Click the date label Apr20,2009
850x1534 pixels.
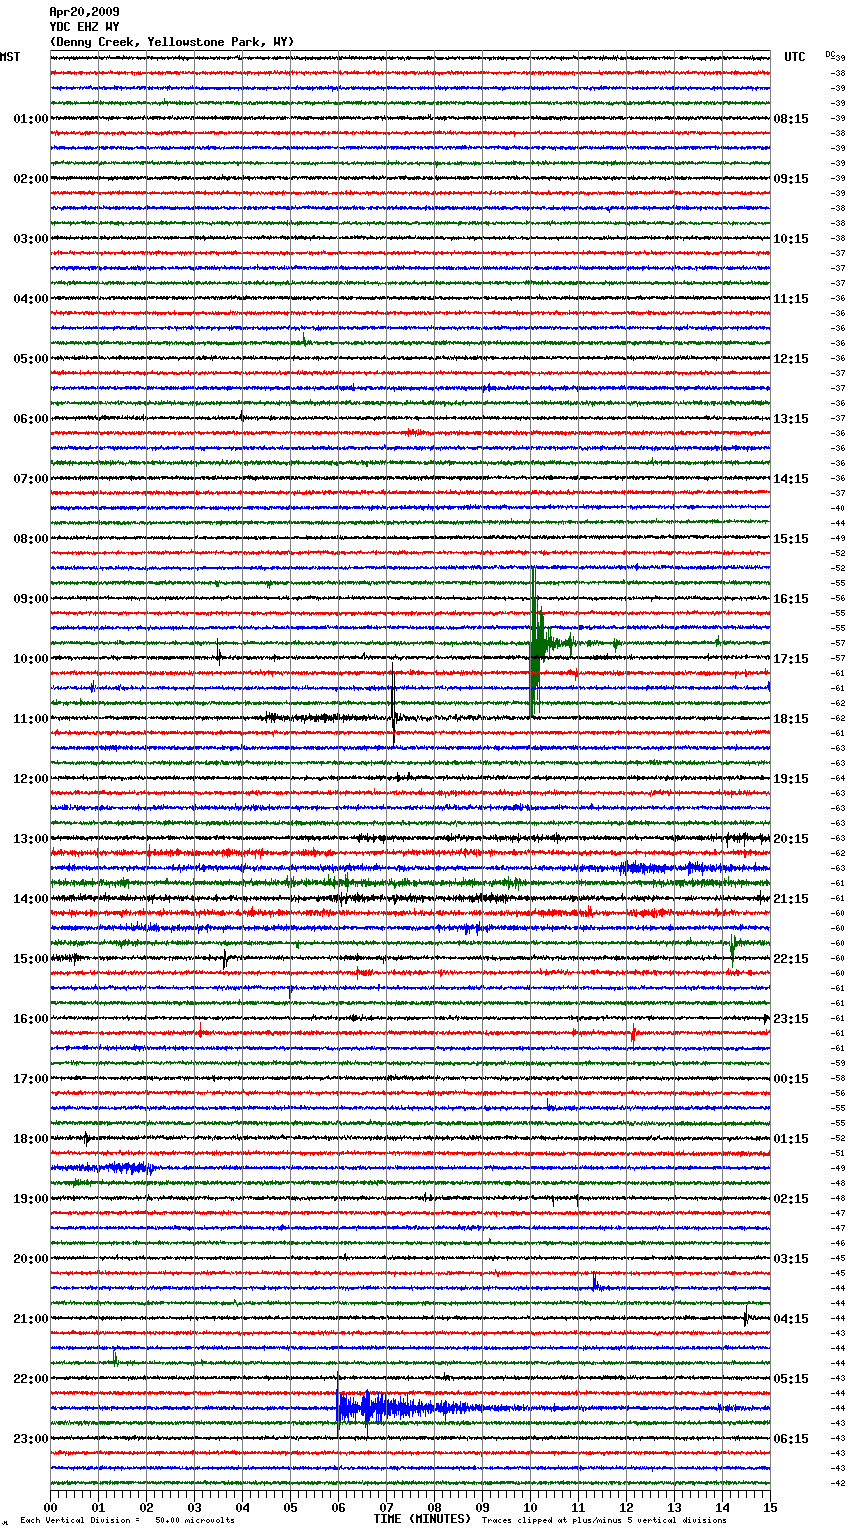(x=84, y=12)
